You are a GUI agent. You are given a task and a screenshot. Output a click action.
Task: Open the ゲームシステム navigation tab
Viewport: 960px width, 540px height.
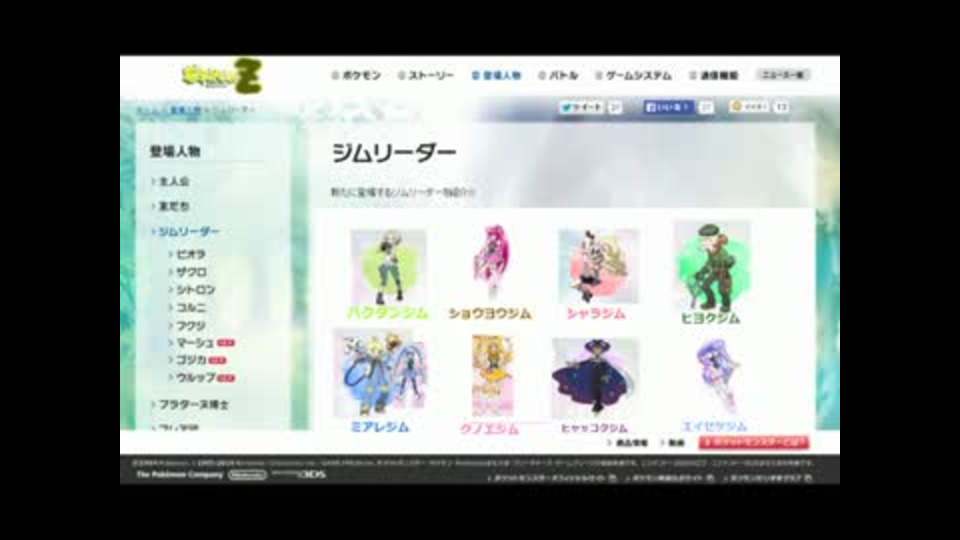point(634,75)
